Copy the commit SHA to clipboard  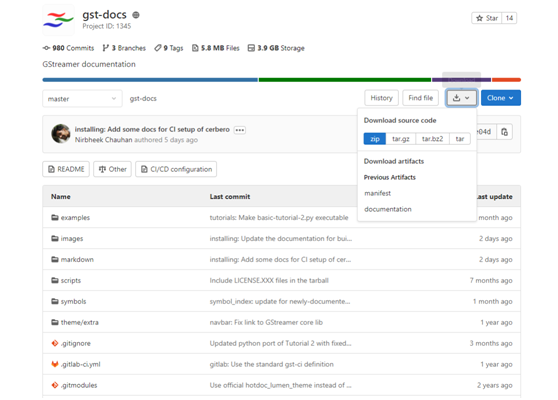coord(504,132)
